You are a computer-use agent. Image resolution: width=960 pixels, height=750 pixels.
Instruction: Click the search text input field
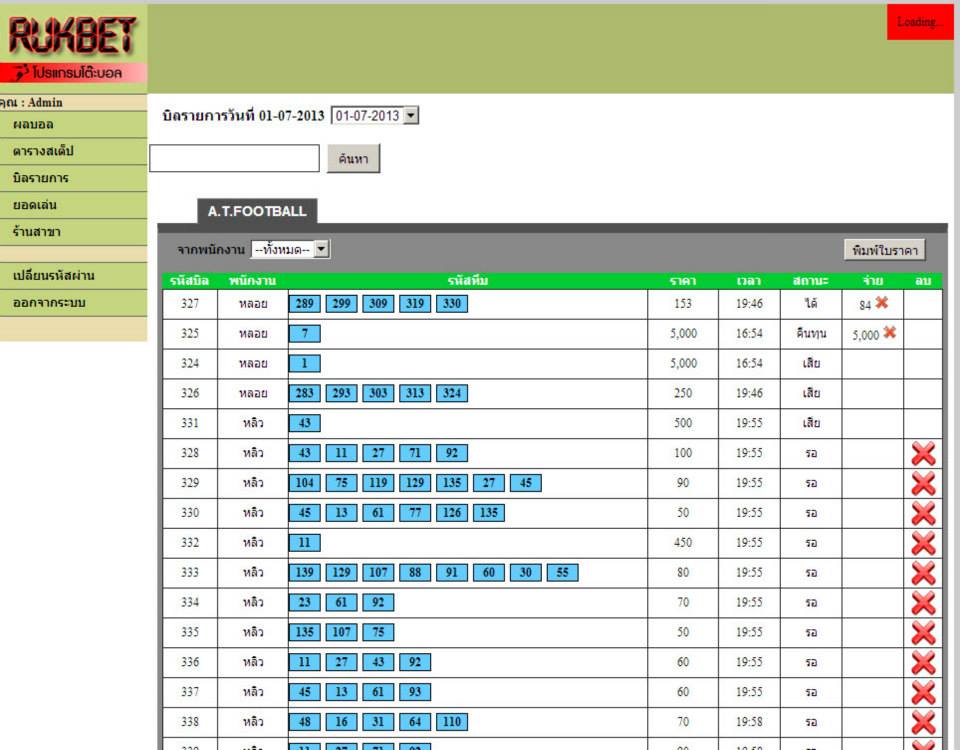(234, 159)
